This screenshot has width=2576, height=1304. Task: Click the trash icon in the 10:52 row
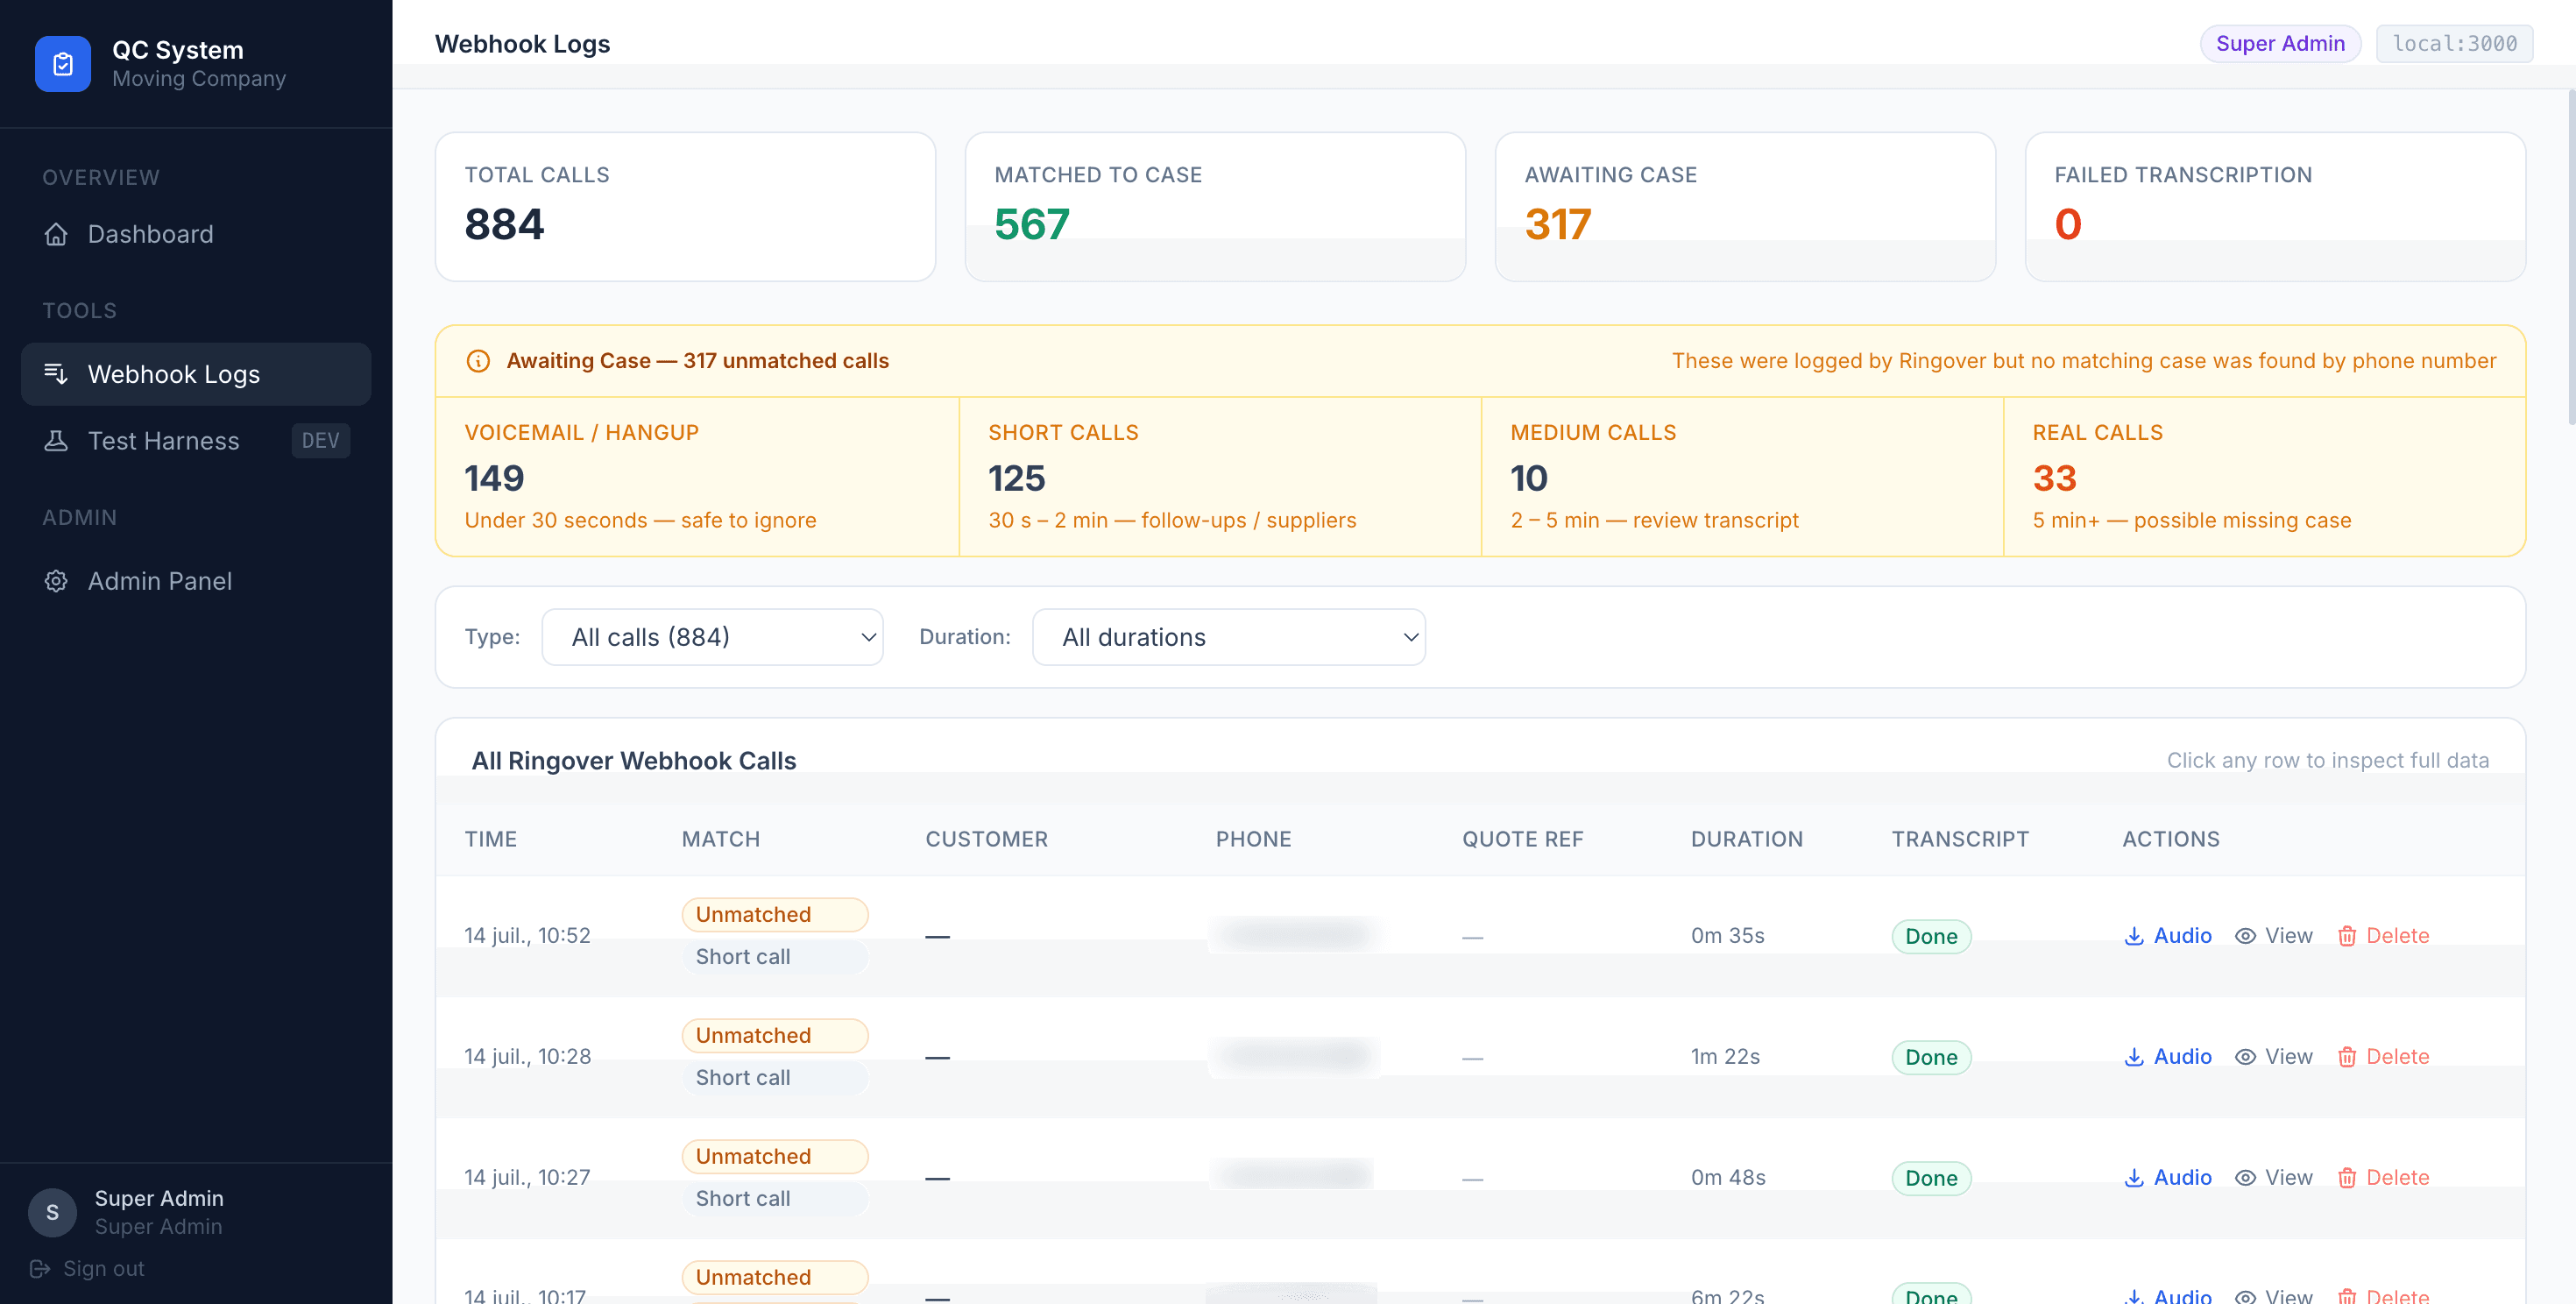[x=2346, y=936]
